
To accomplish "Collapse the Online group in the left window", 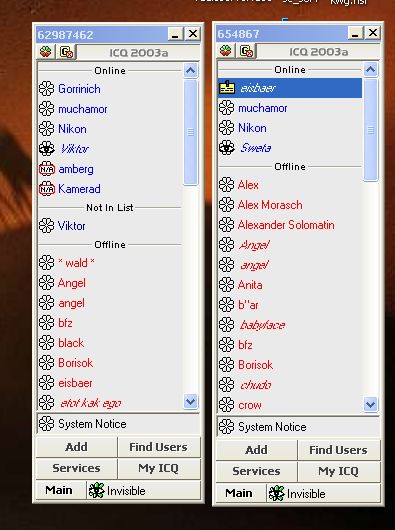I will [110, 71].
